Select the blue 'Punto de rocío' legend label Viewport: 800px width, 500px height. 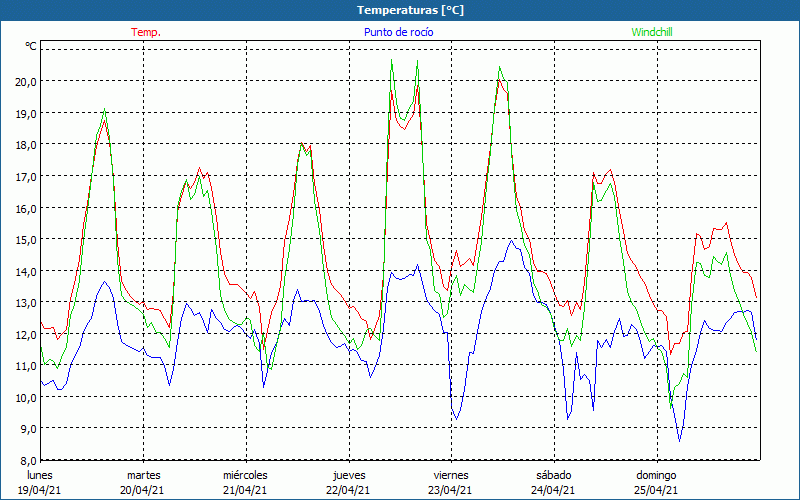point(398,32)
